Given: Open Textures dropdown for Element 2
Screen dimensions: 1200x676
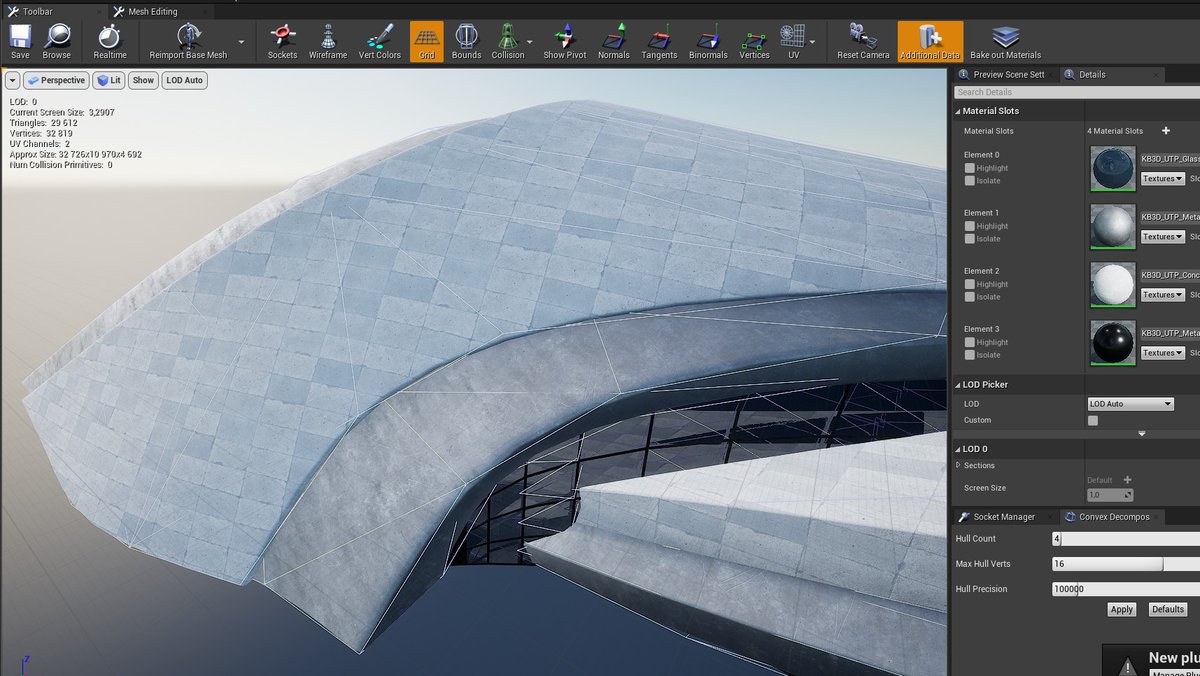Looking at the screenshot, I should point(1162,295).
